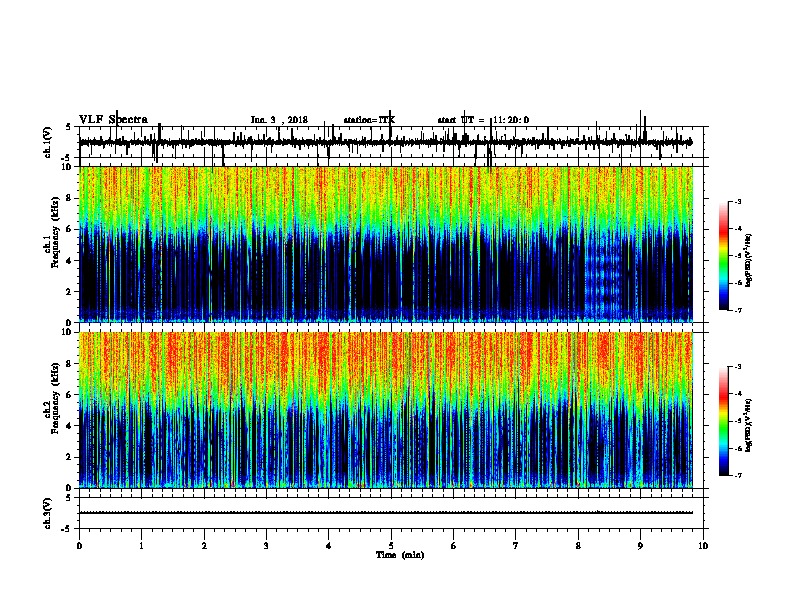Click the '5' tick of the ch.1(V) waveform axis
This screenshot has width=792, height=612.
pos(70,127)
